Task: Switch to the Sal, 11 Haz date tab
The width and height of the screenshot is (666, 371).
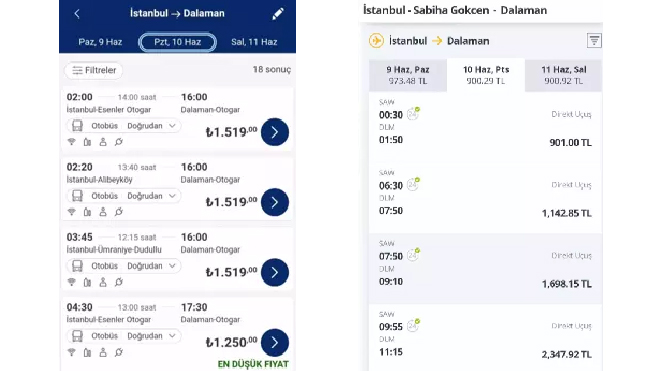Action: pos(254,42)
